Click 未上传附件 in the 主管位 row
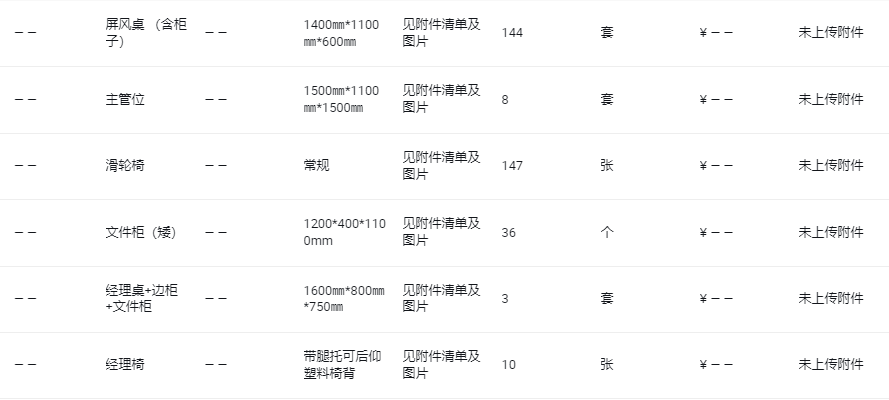The width and height of the screenshot is (889, 400). point(831,99)
